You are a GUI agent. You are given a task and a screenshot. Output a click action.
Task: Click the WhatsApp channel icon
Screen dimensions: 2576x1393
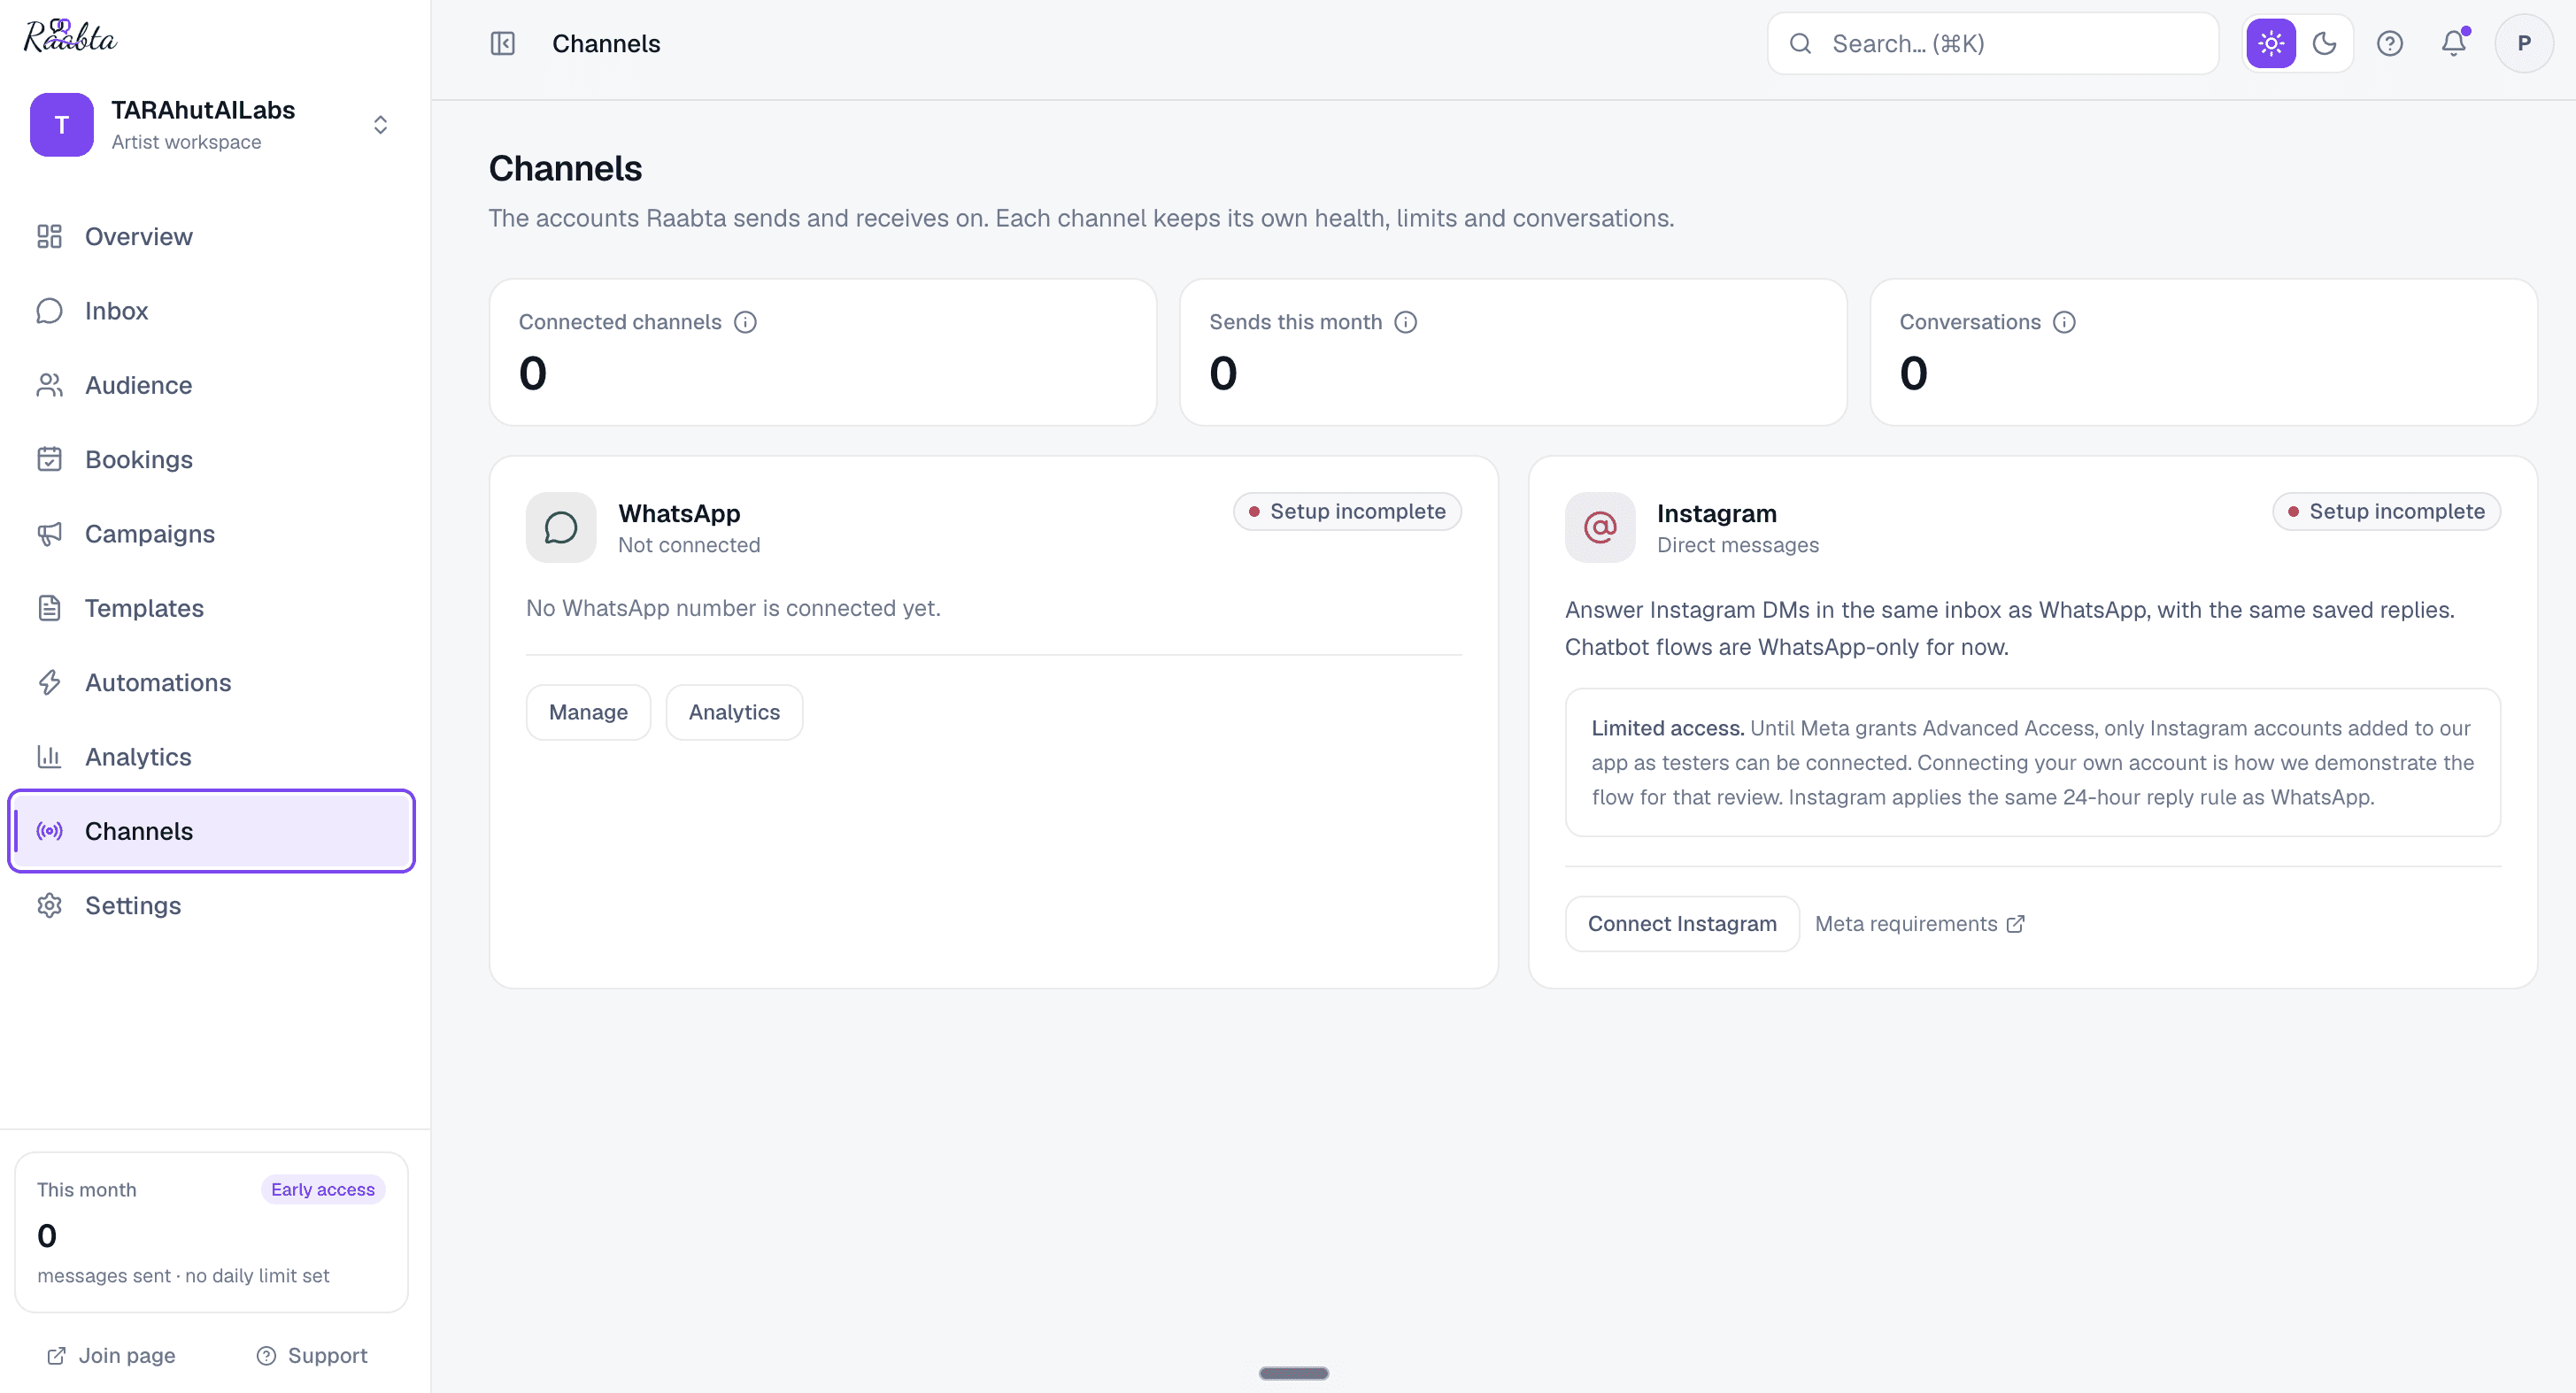[x=561, y=527]
